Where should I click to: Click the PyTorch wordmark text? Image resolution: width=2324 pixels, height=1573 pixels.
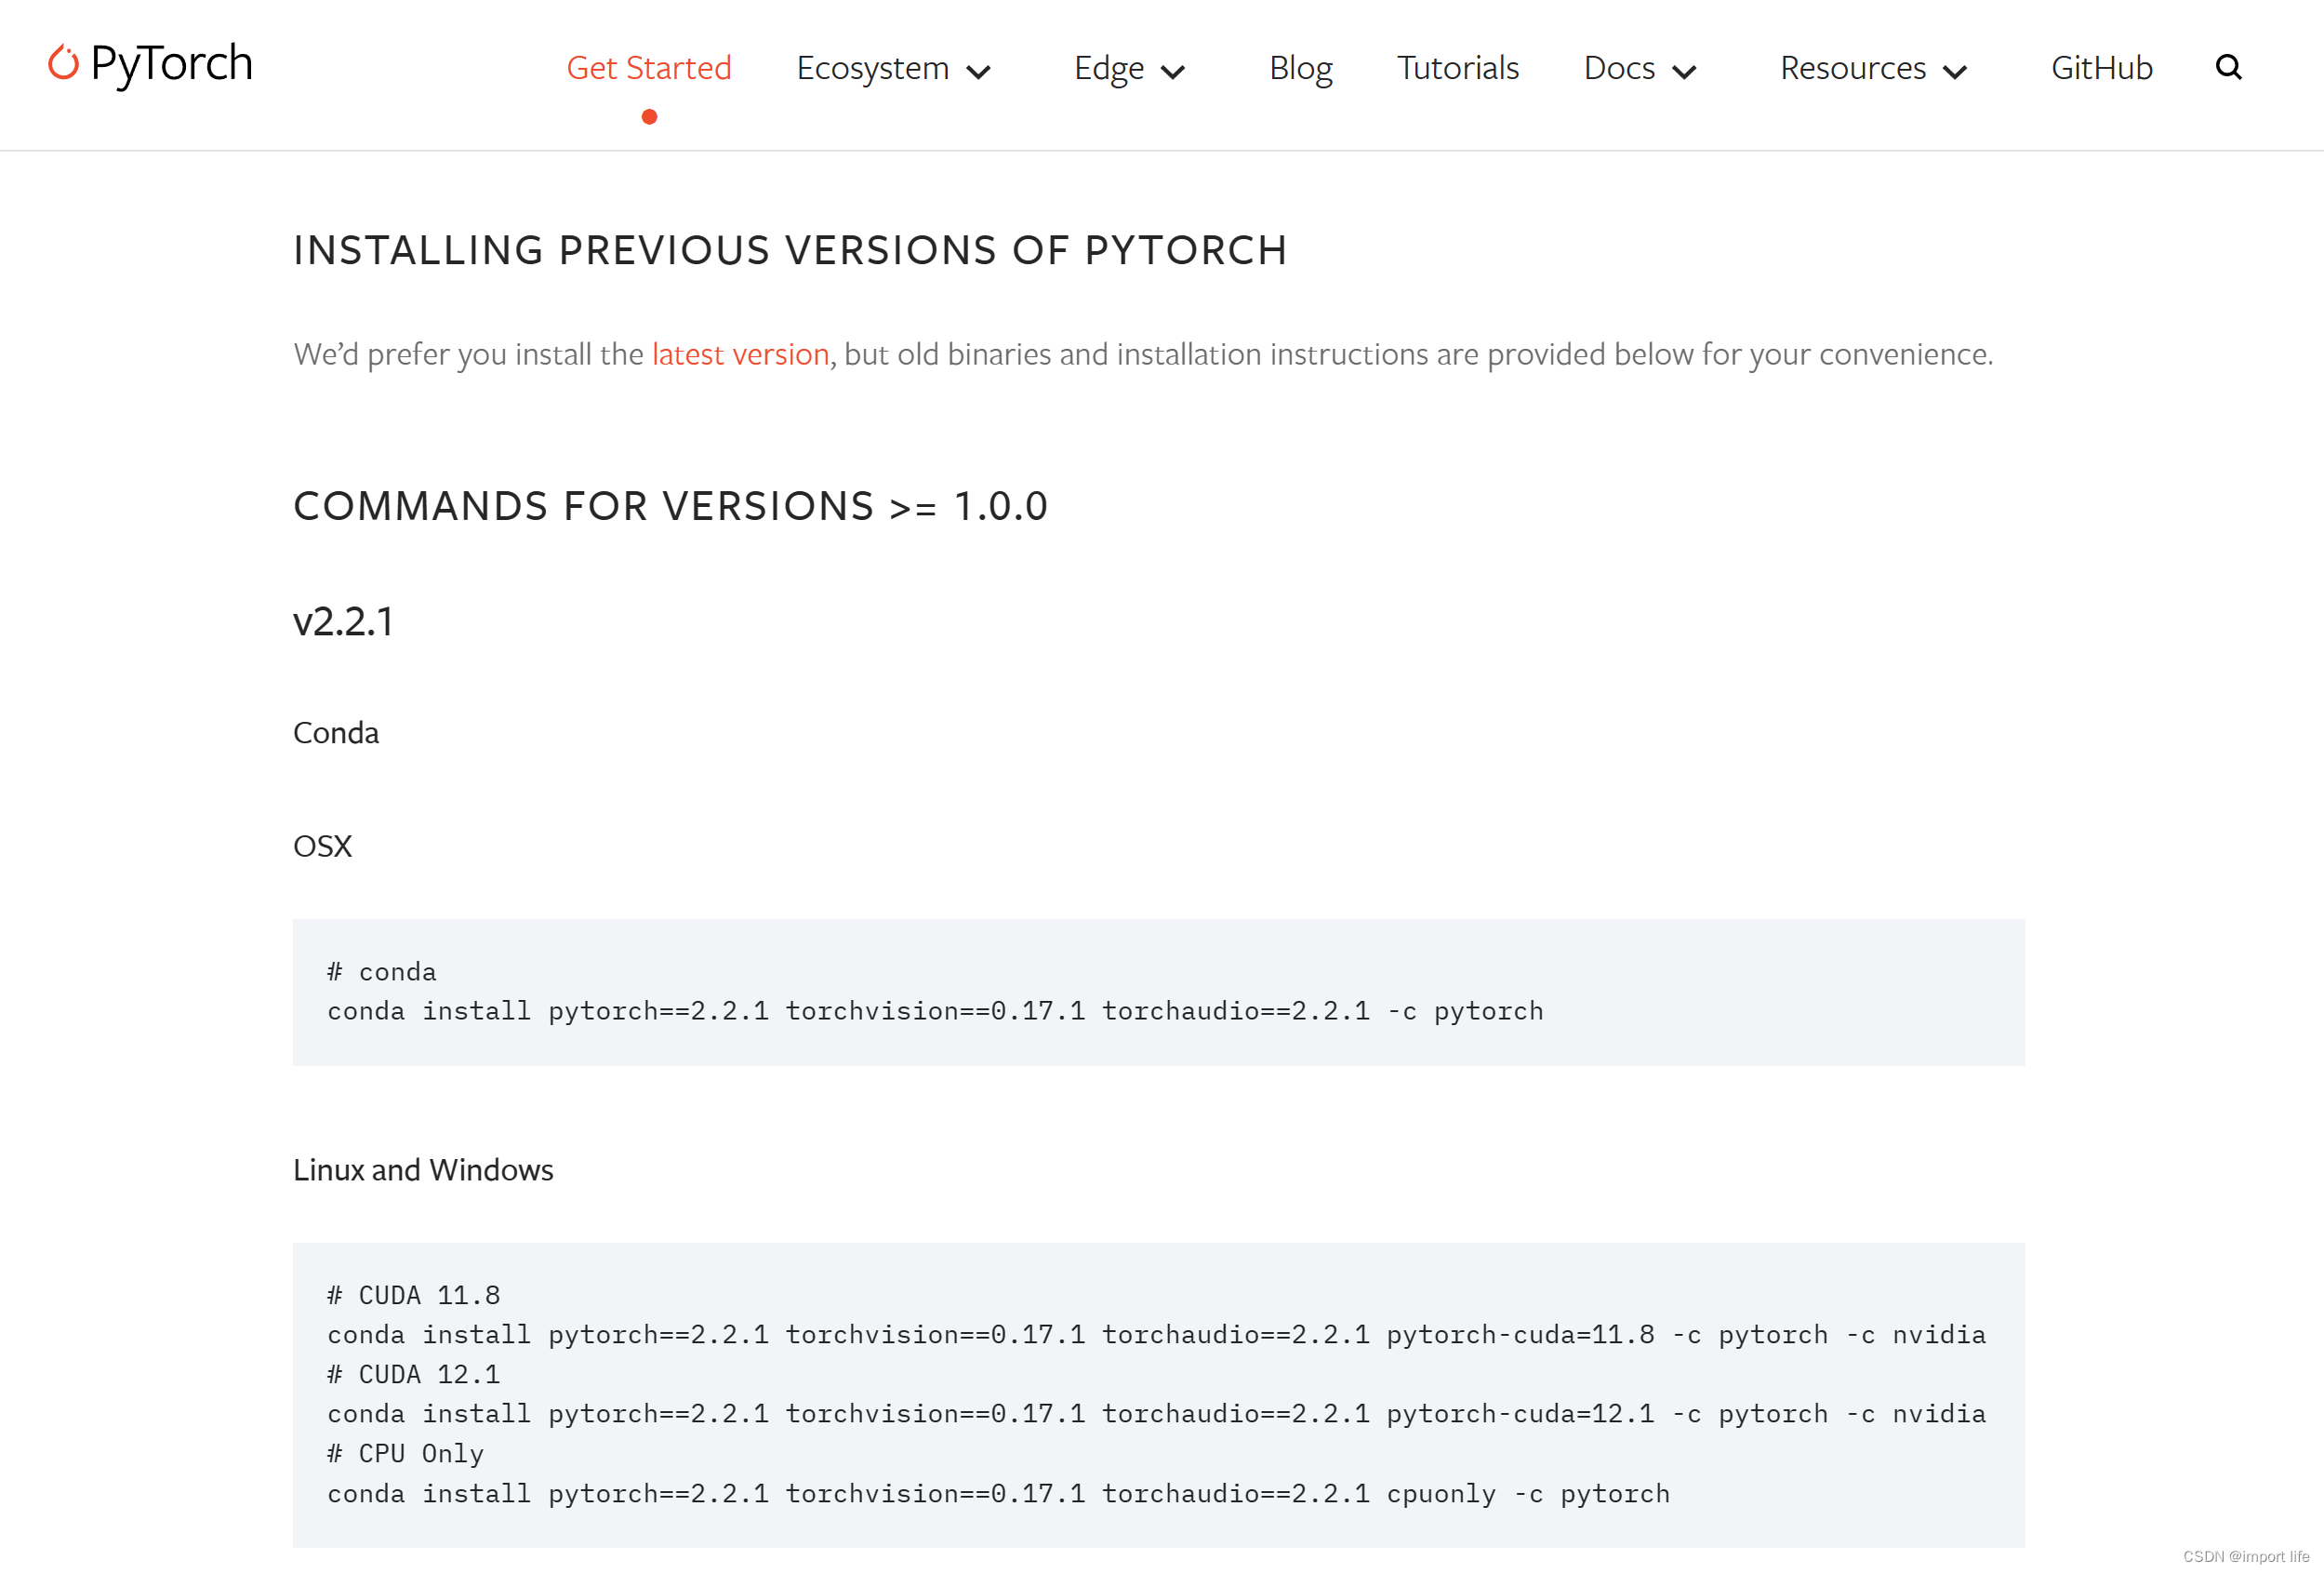pyautogui.click(x=171, y=63)
